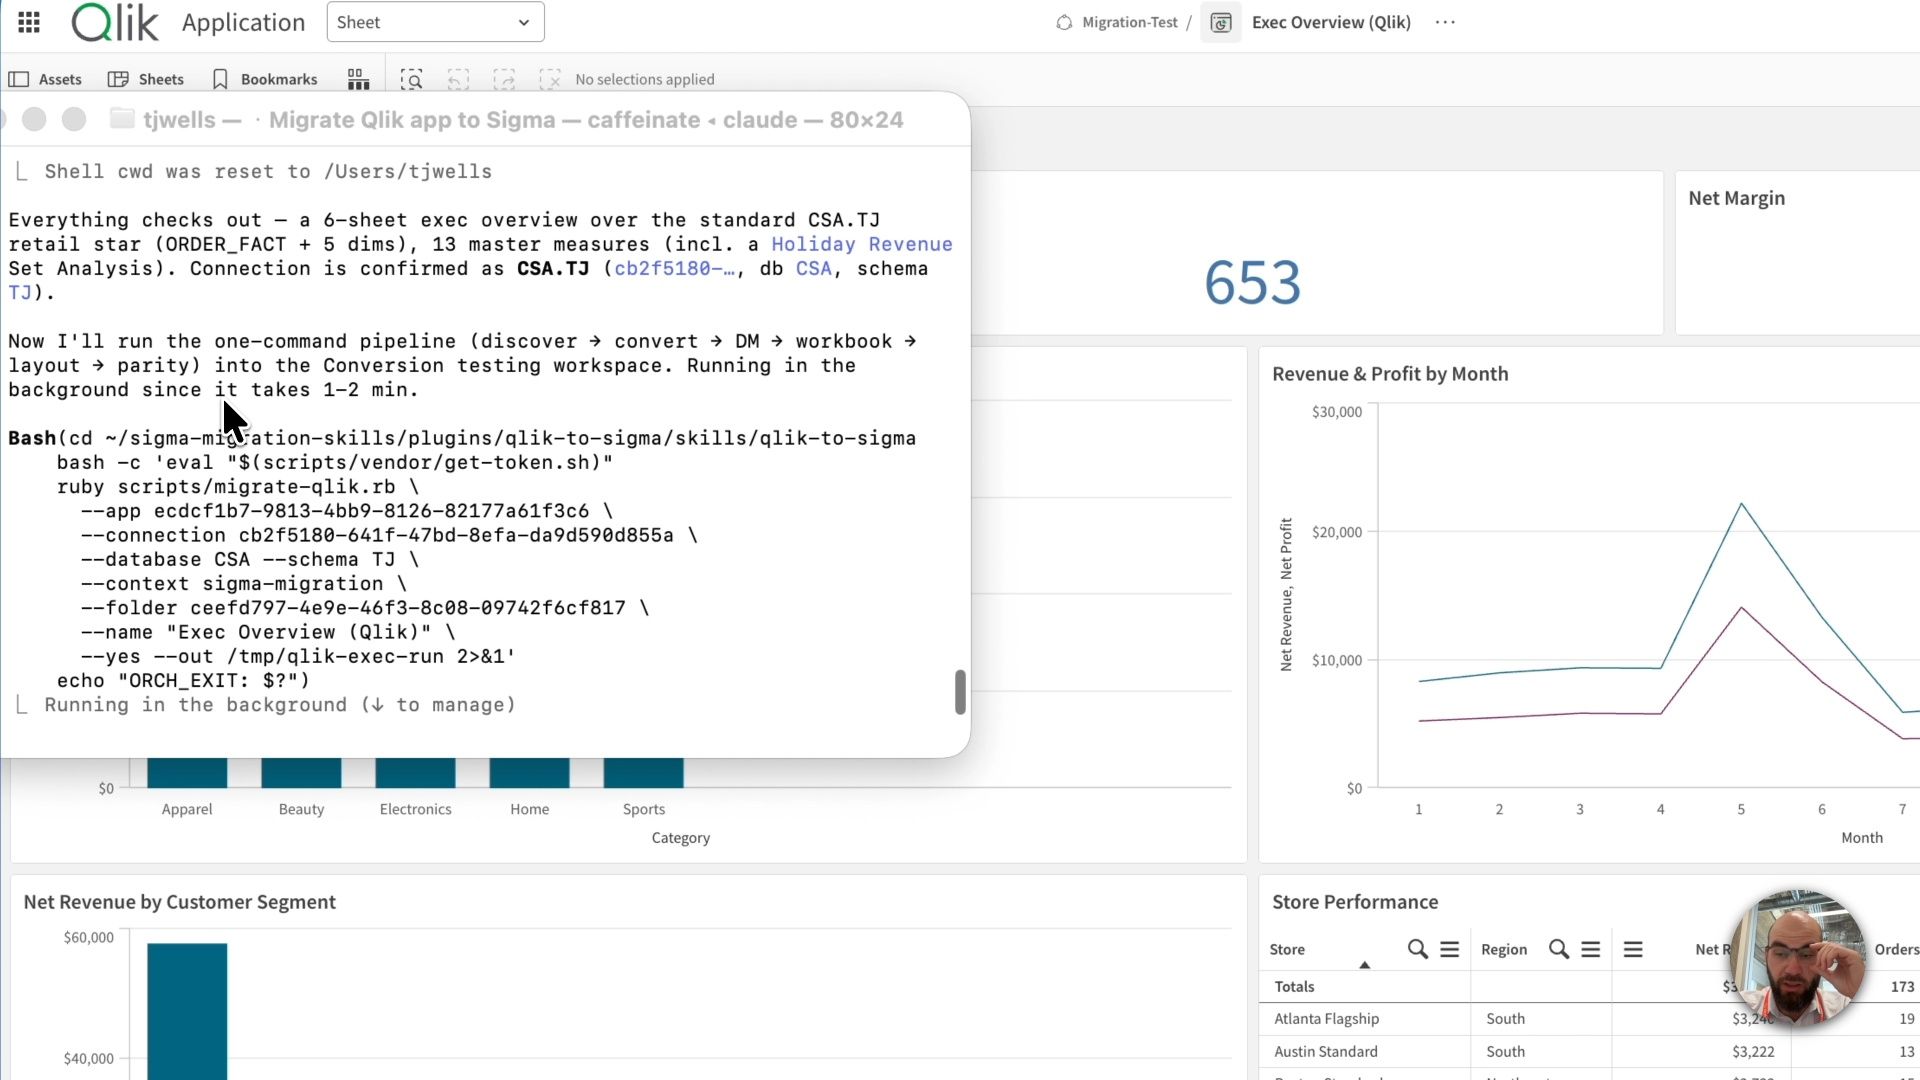The width and height of the screenshot is (1920, 1080).
Task: Click the Orders column header
Action: (1896, 949)
